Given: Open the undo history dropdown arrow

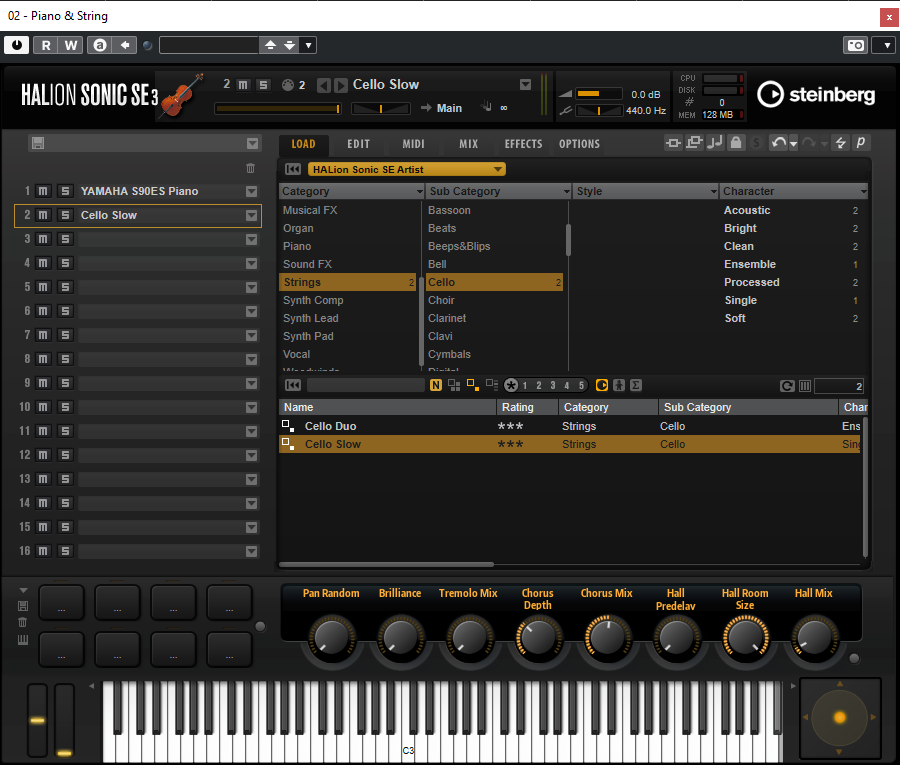Looking at the screenshot, I should tap(793, 144).
